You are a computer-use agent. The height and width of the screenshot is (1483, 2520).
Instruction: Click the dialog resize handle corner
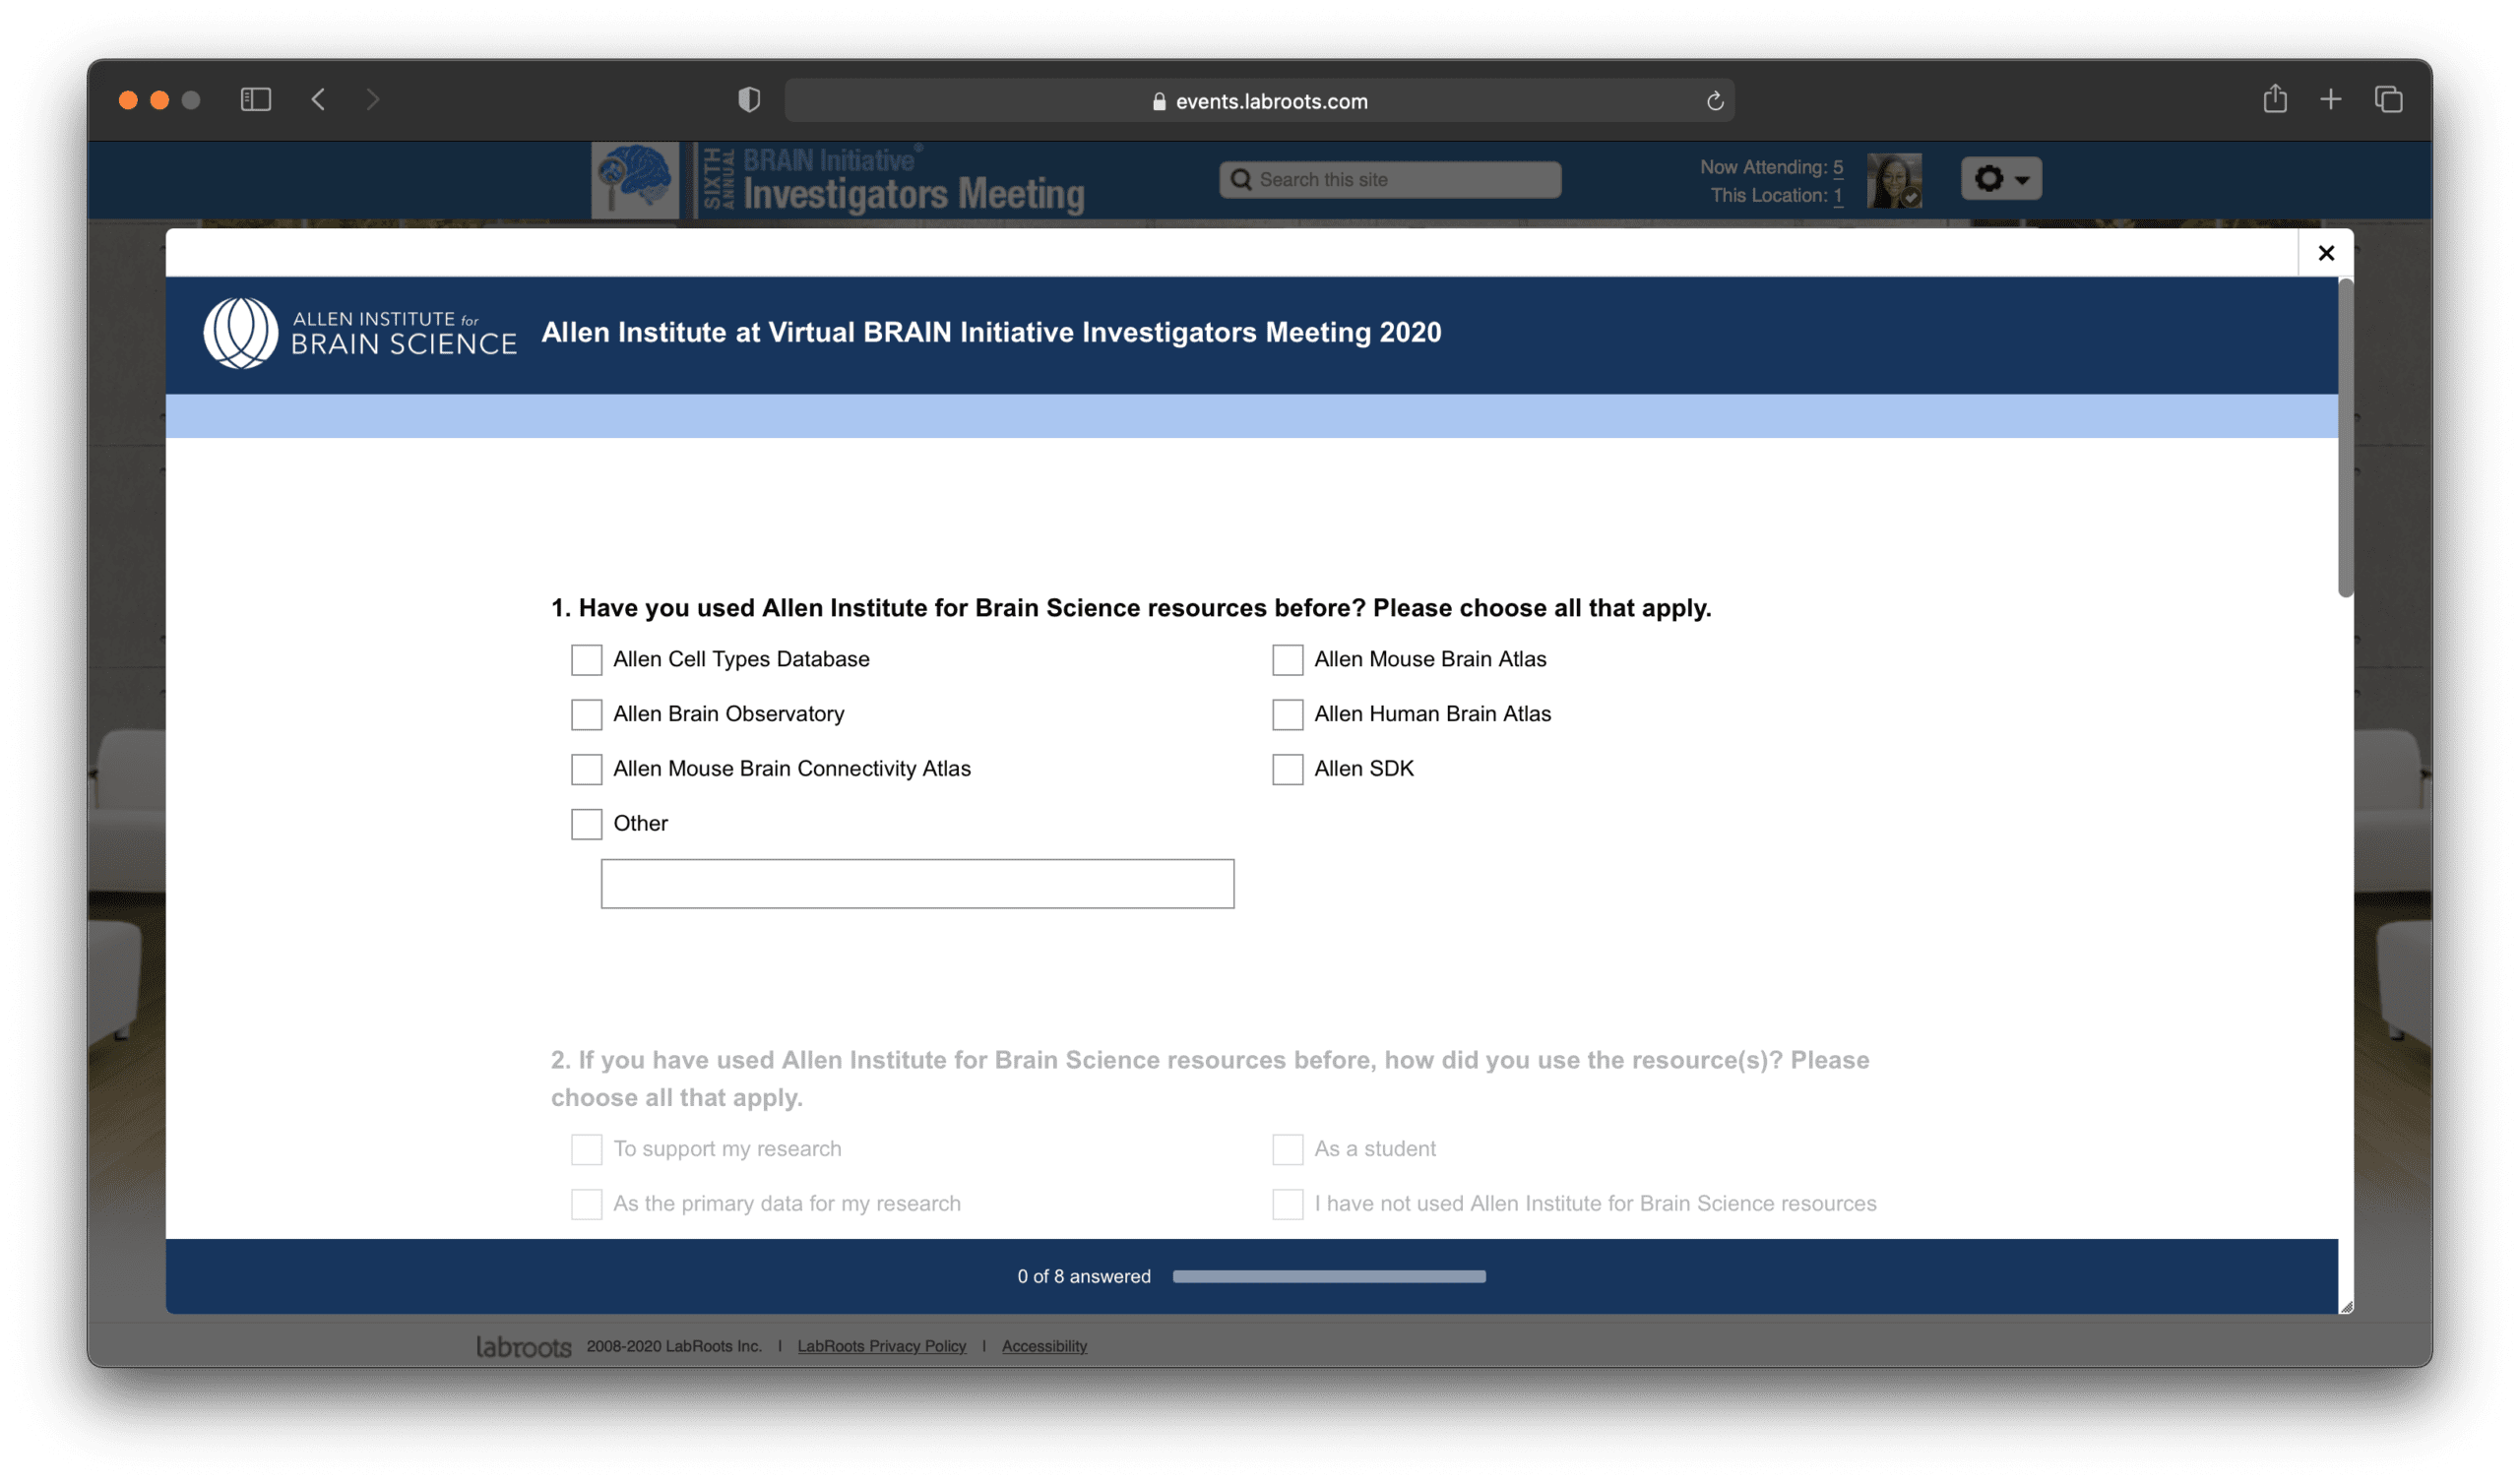click(2345, 1306)
